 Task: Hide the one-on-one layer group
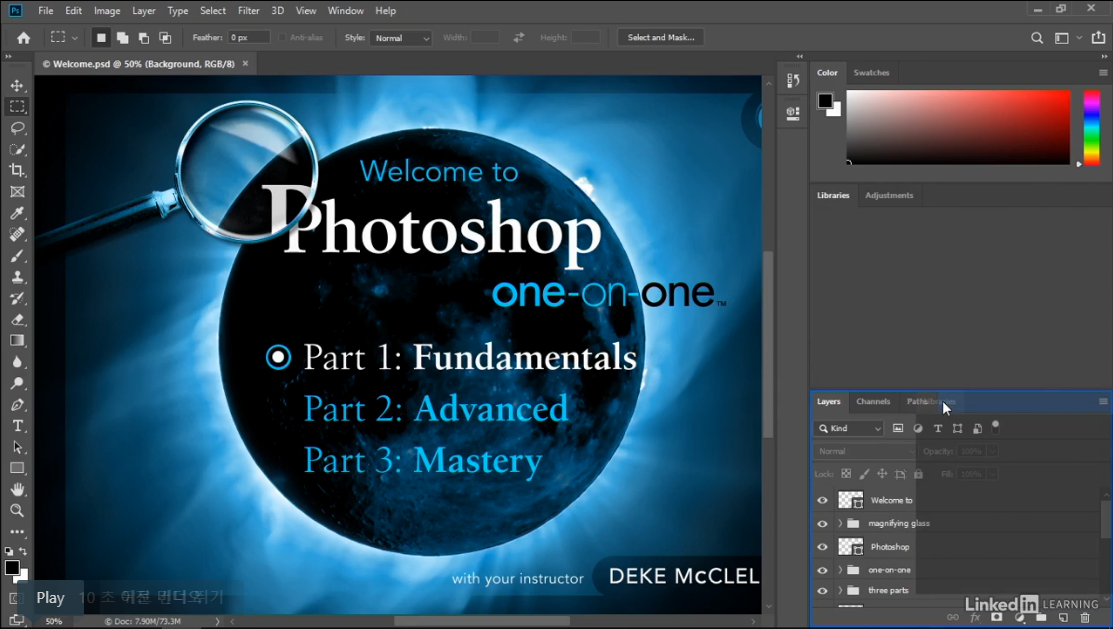pyautogui.click(x=823, y=570)
